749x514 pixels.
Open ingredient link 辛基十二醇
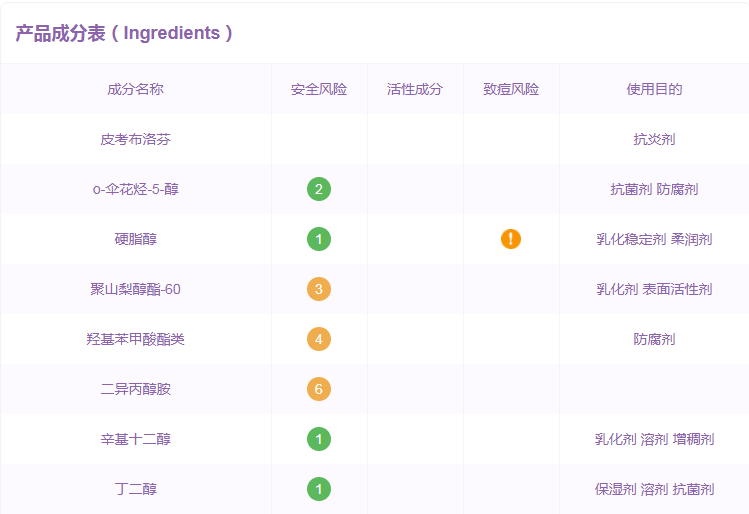136,439
